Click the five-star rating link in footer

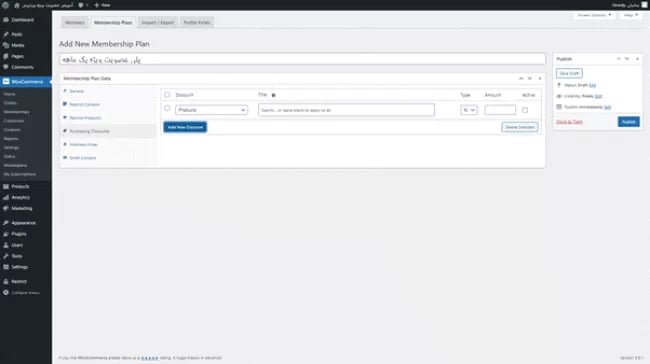[x=150, y=358]
